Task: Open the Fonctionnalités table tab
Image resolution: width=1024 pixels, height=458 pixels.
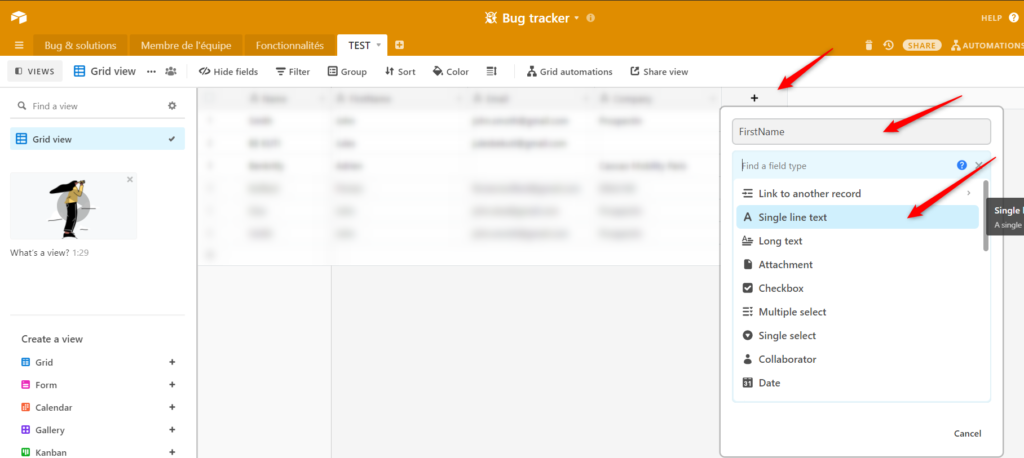Action: (289, 45)
